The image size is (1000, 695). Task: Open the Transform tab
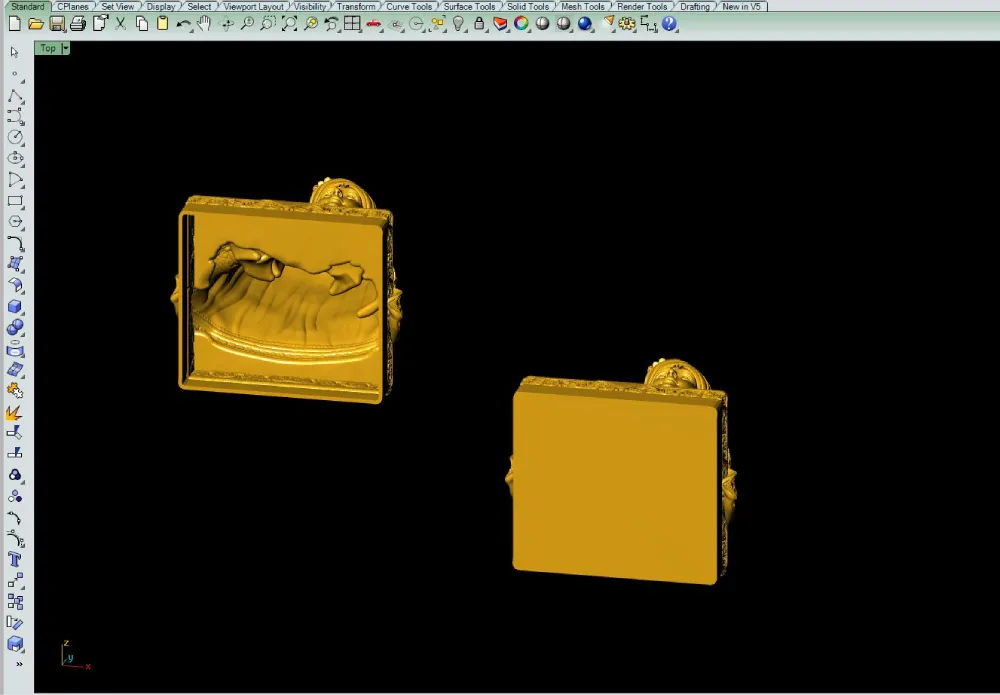(x=357, y=6)
